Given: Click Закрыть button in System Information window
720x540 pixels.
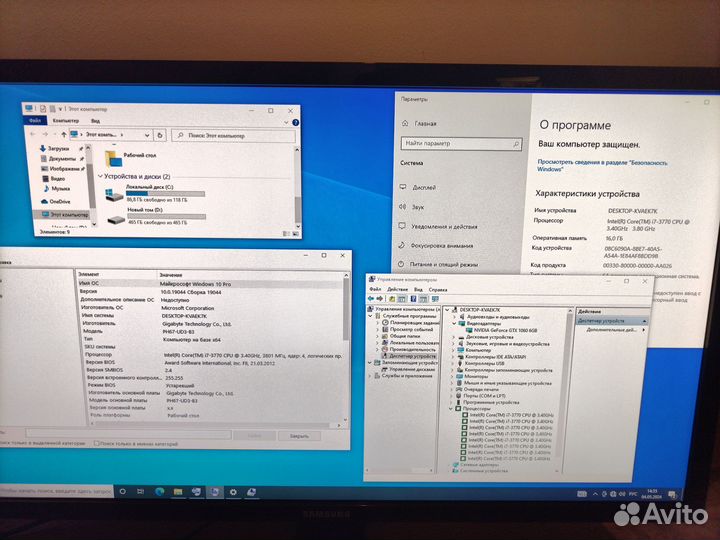Looking at the screenshot, I should tap(299, 436).
